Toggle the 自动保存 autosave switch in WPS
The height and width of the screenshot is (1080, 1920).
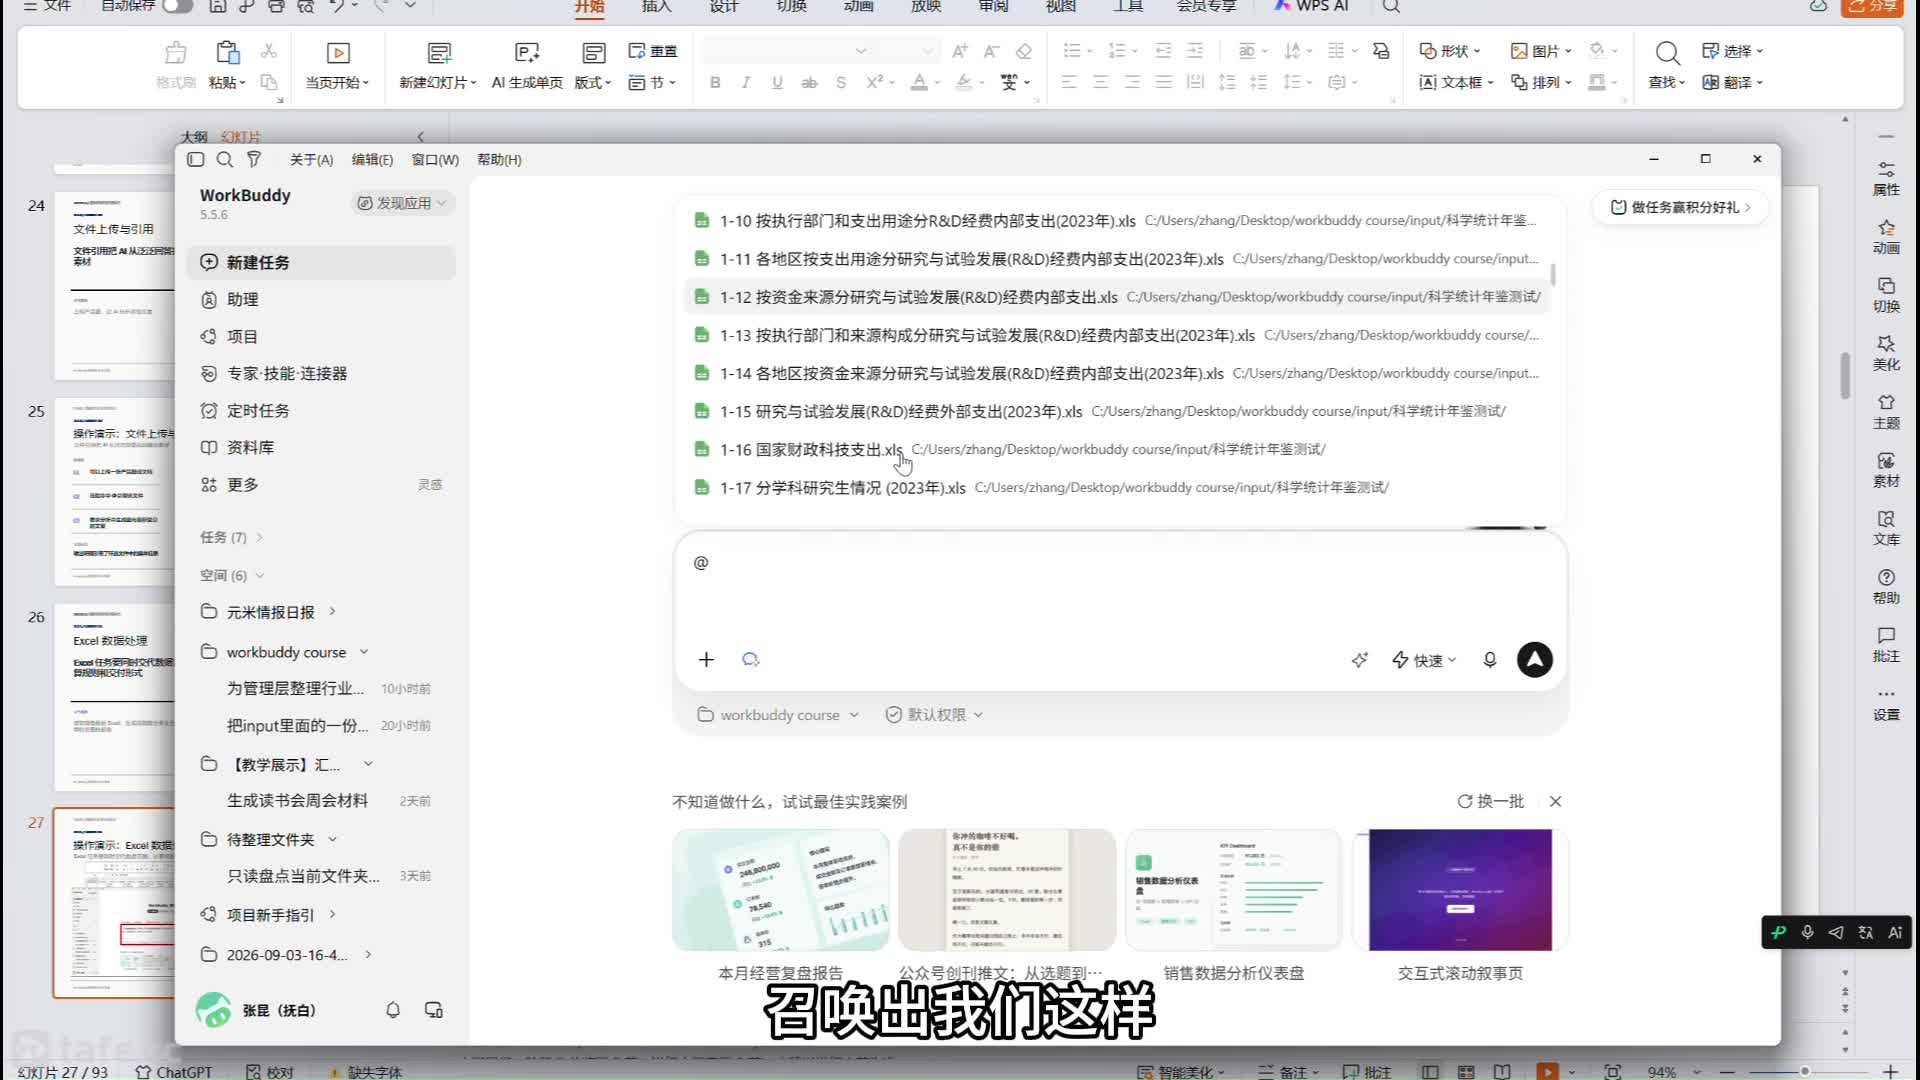(177, 6)
